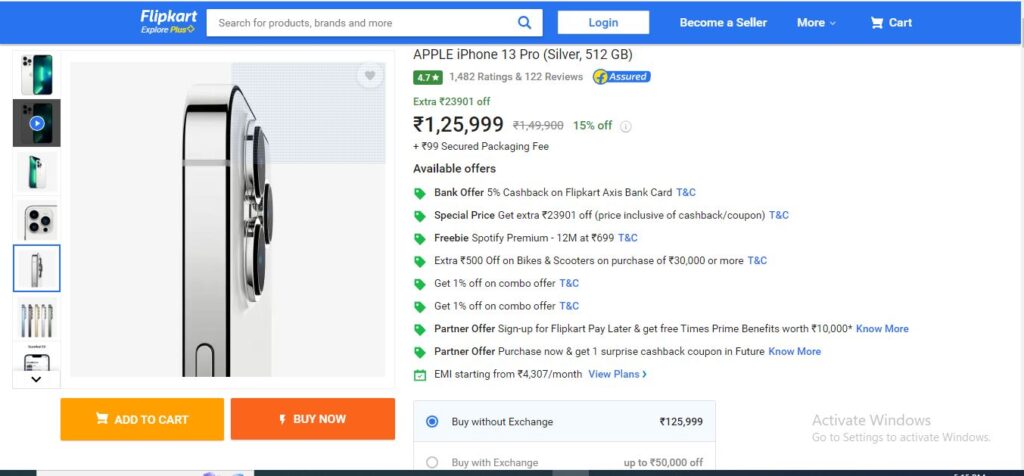
Task: Click the ADD TO CART button
Action: pos(142,419)
